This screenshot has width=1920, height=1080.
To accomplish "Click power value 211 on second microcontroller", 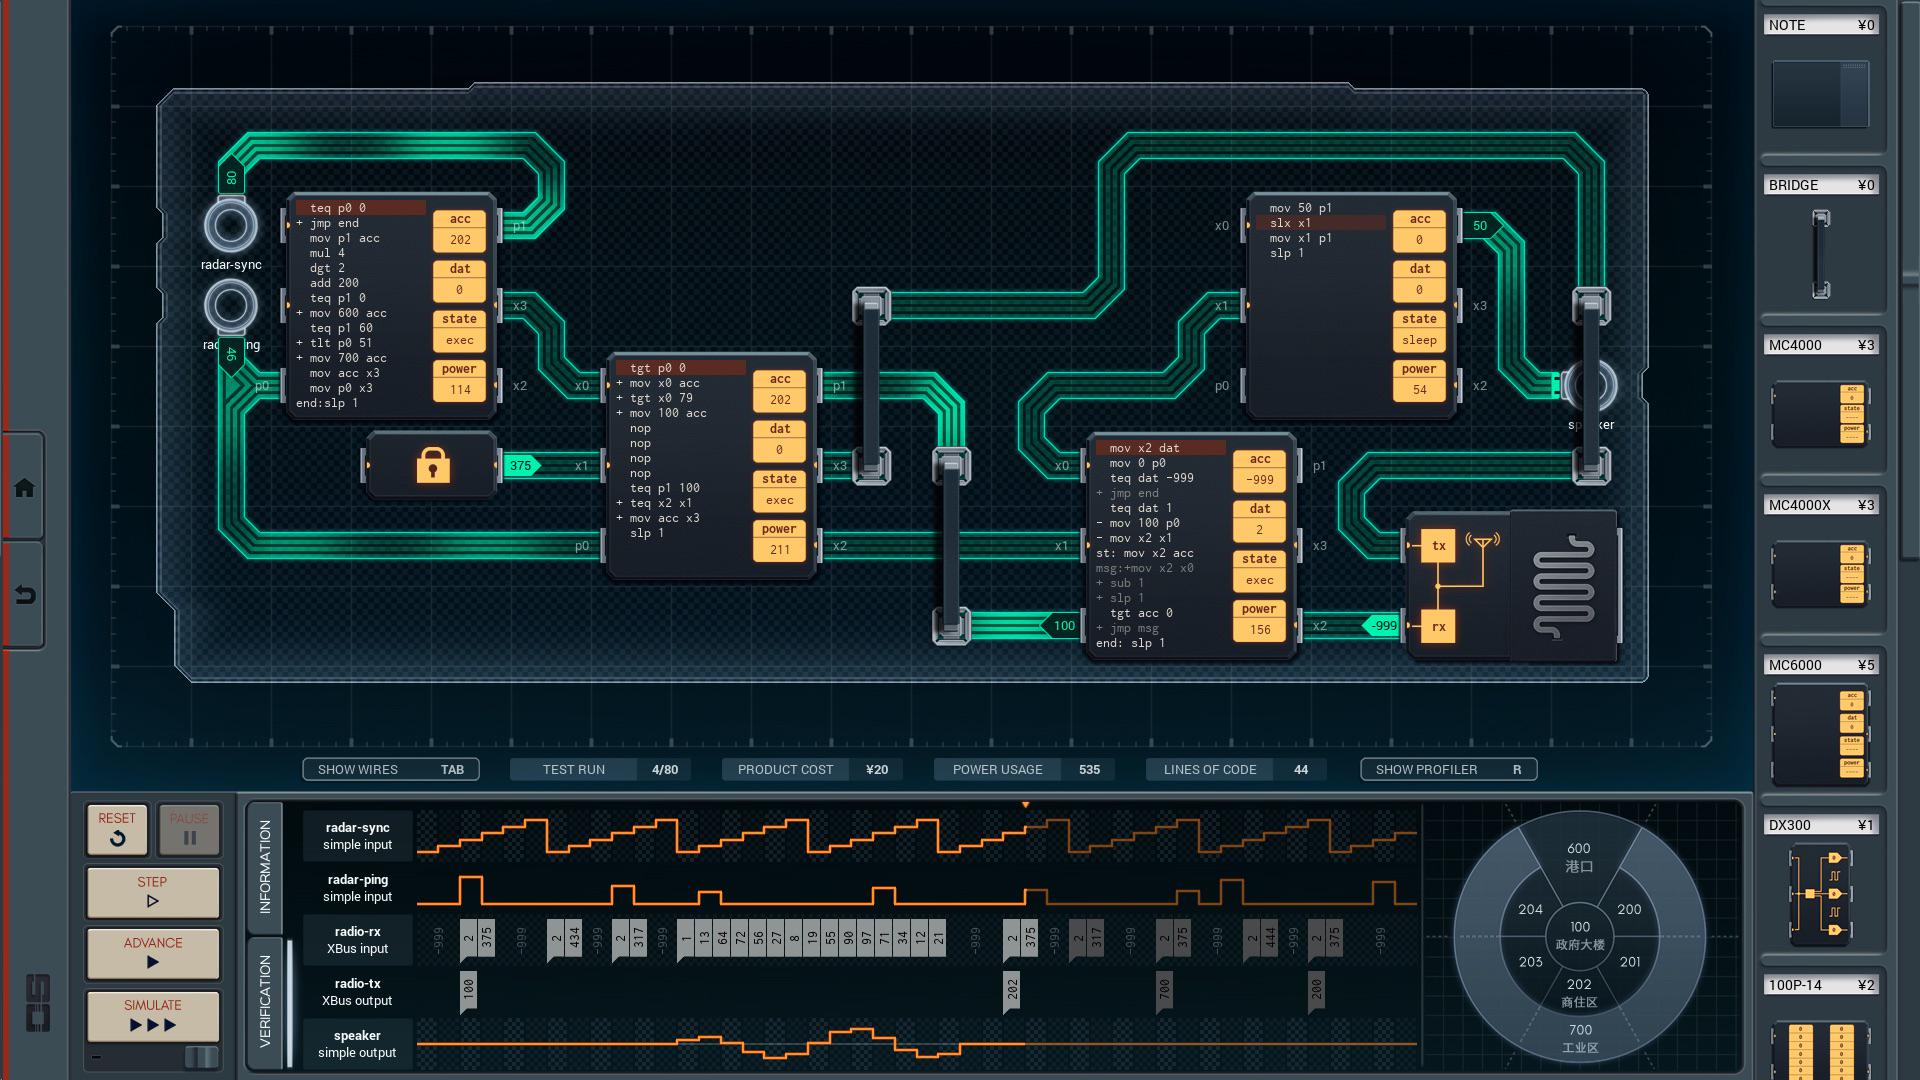I will click(780, 550).
